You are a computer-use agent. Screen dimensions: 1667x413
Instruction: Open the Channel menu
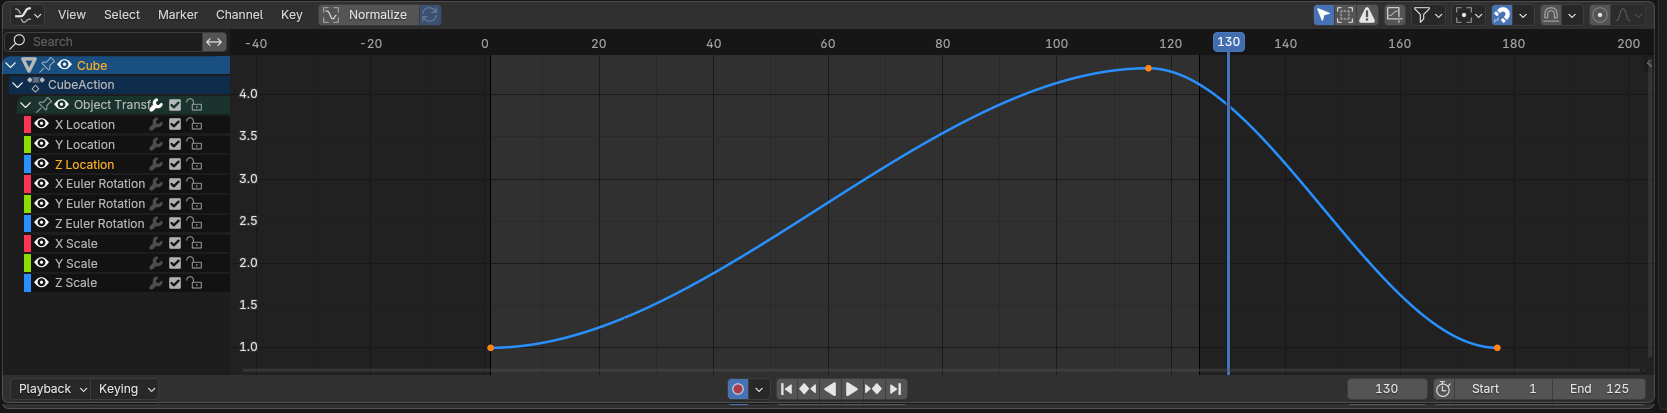(240, 15)
